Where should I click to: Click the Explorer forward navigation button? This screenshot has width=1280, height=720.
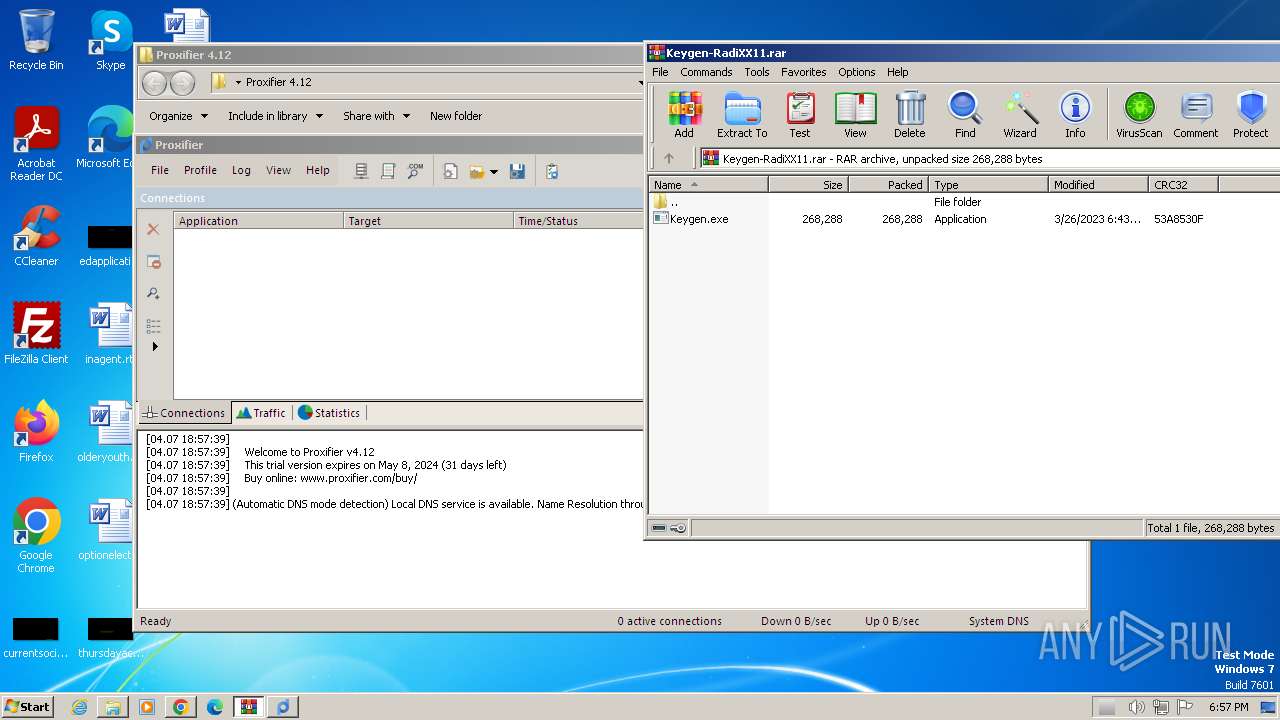point(182,83)
